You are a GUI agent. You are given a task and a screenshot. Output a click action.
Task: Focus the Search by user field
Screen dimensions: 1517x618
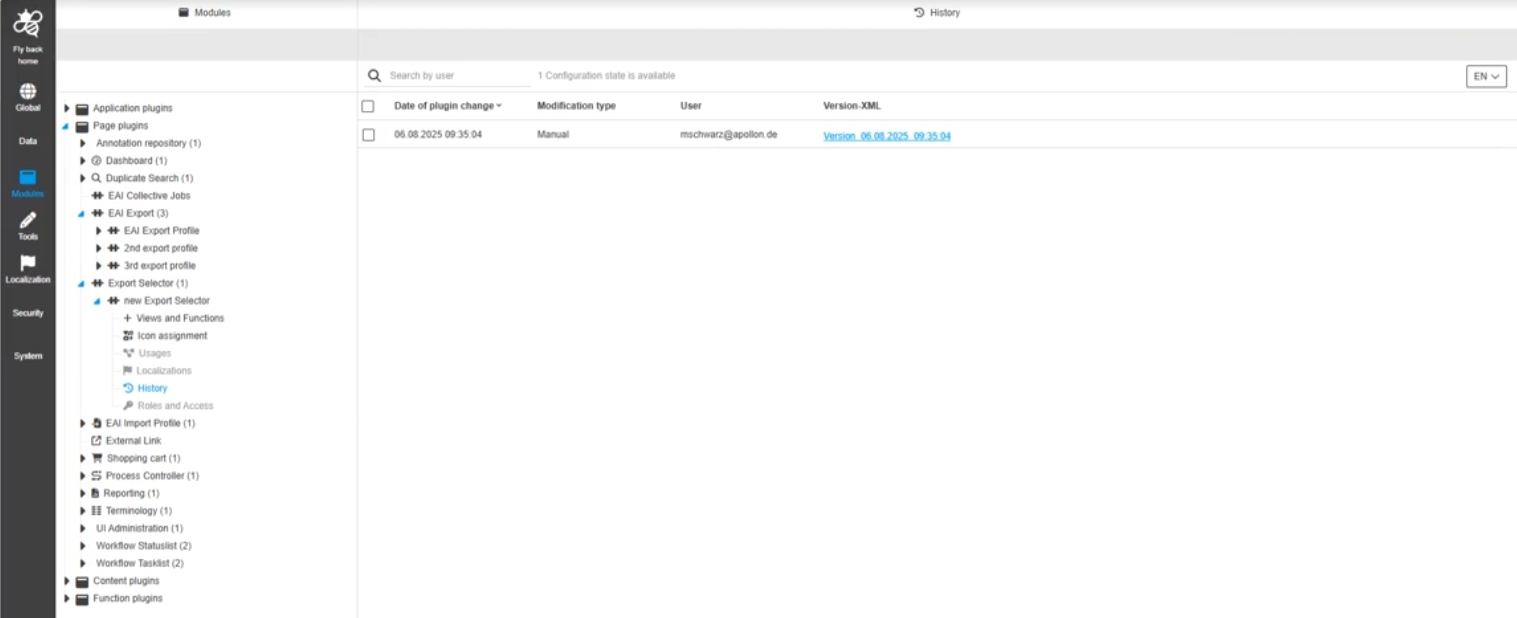coord(459,75)
